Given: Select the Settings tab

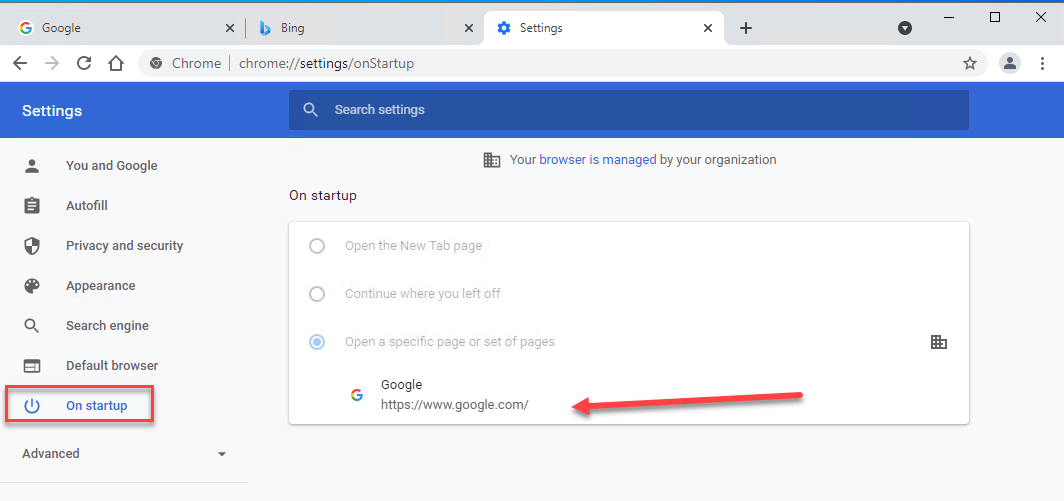Looking at the screenshot, I should click(x=604, y=28).
